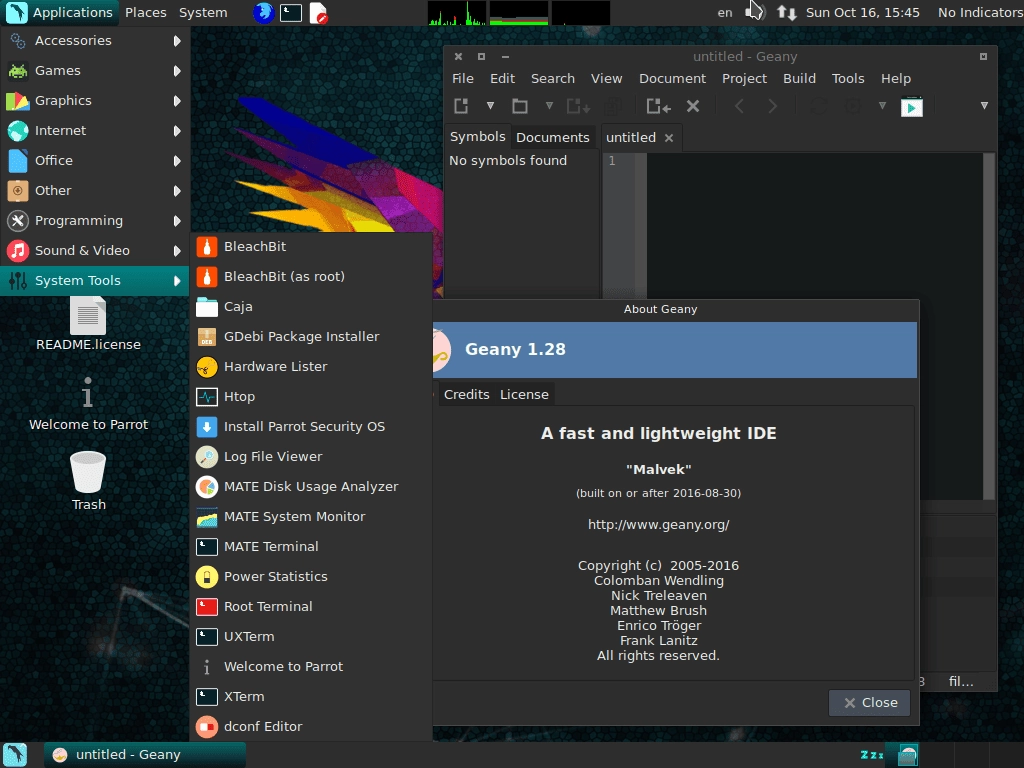Viewport: 1024px width, 768px height.
Task: Click Geany run/execute toolbar icon
Action: point(912,106)
